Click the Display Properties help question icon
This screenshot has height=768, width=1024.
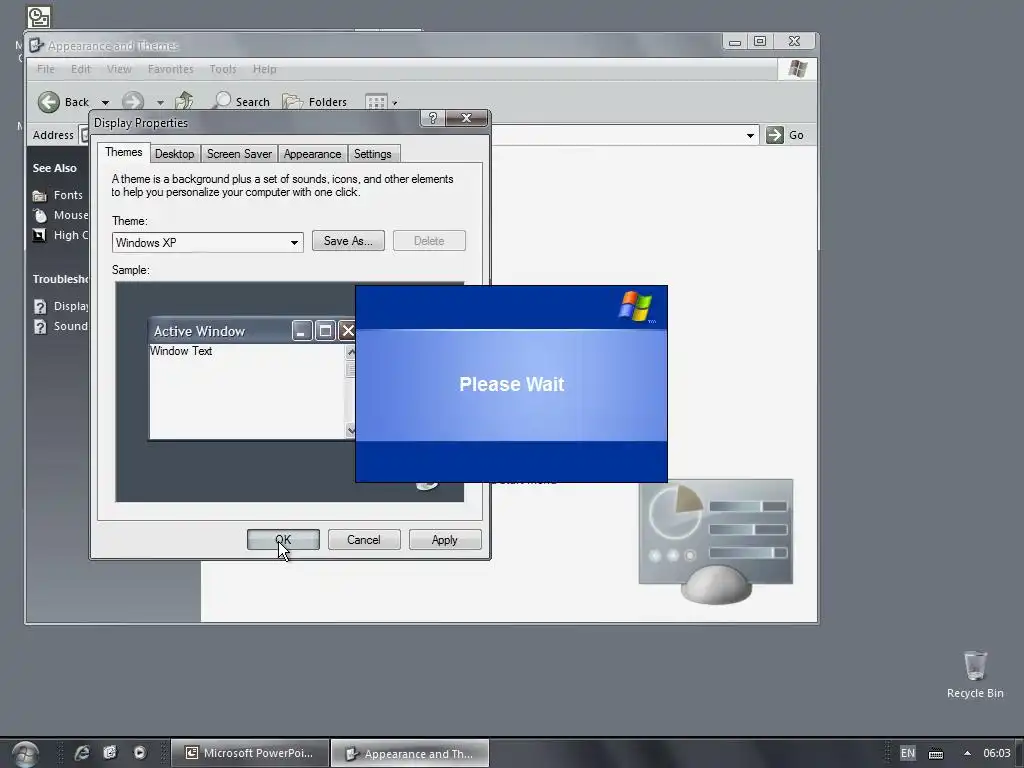coord(432,118)
